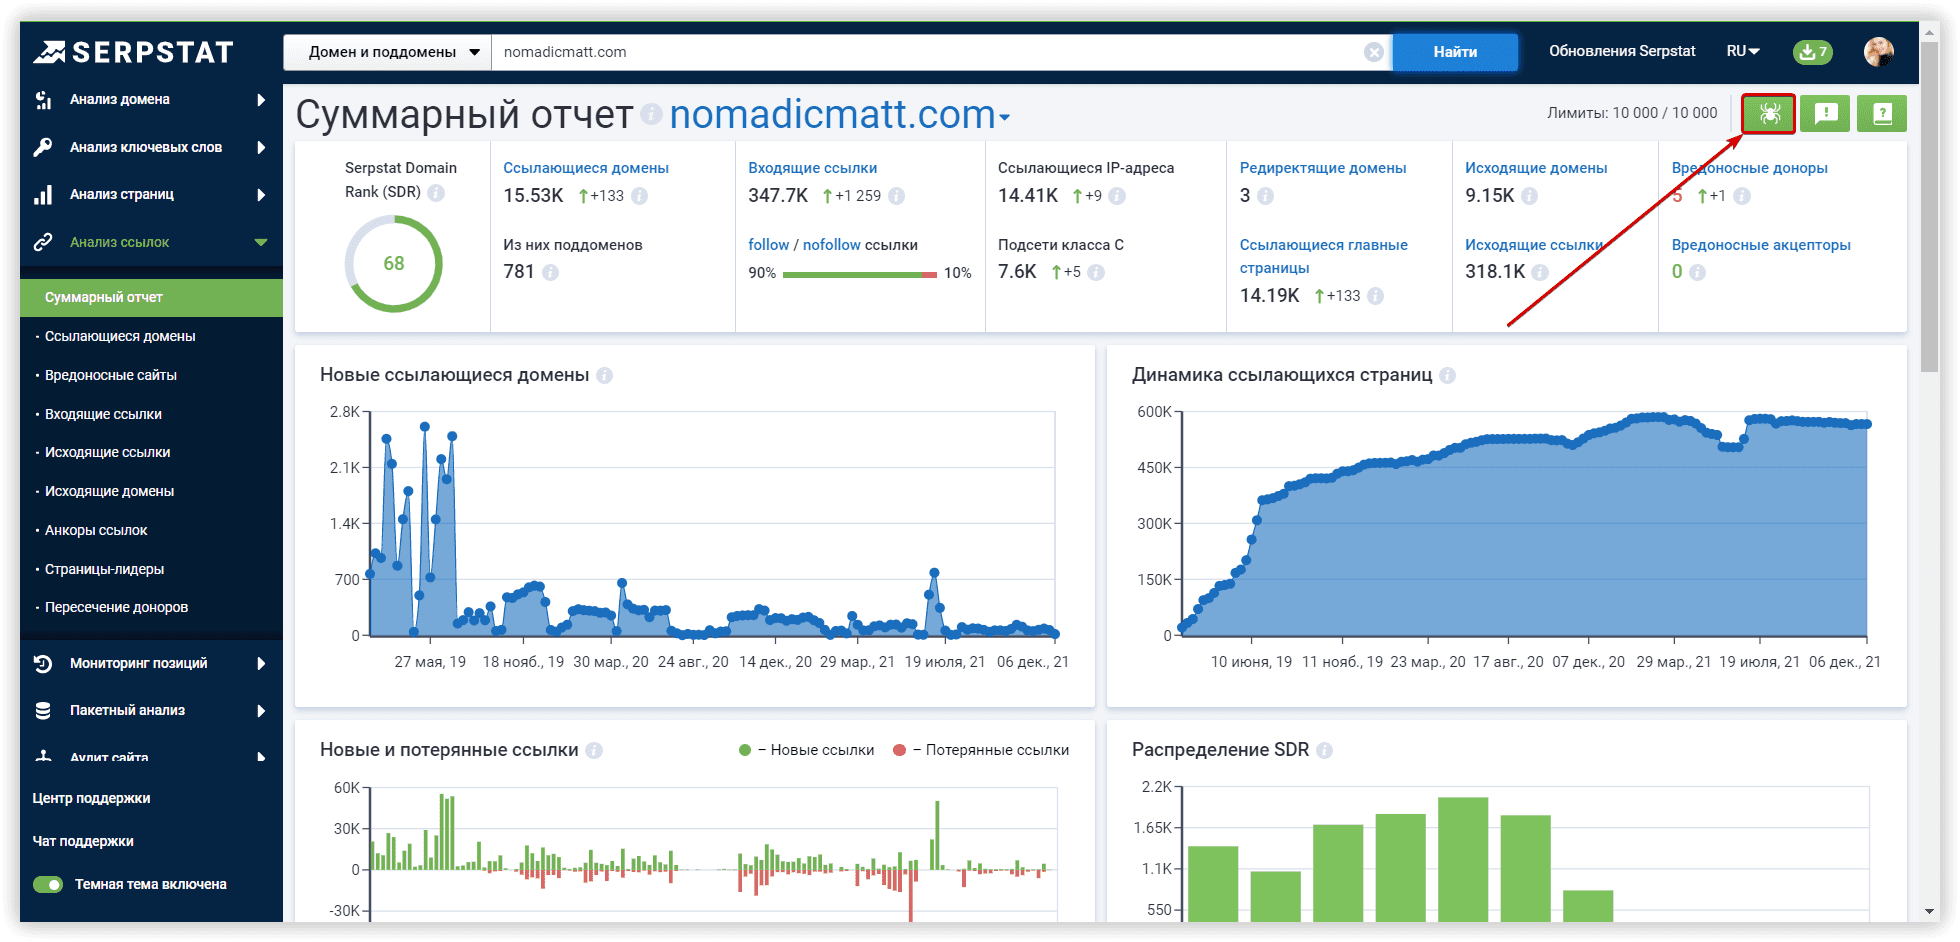Open Анкоры ссылок sidebar item

pyautogui.click(x=96, y=530)
